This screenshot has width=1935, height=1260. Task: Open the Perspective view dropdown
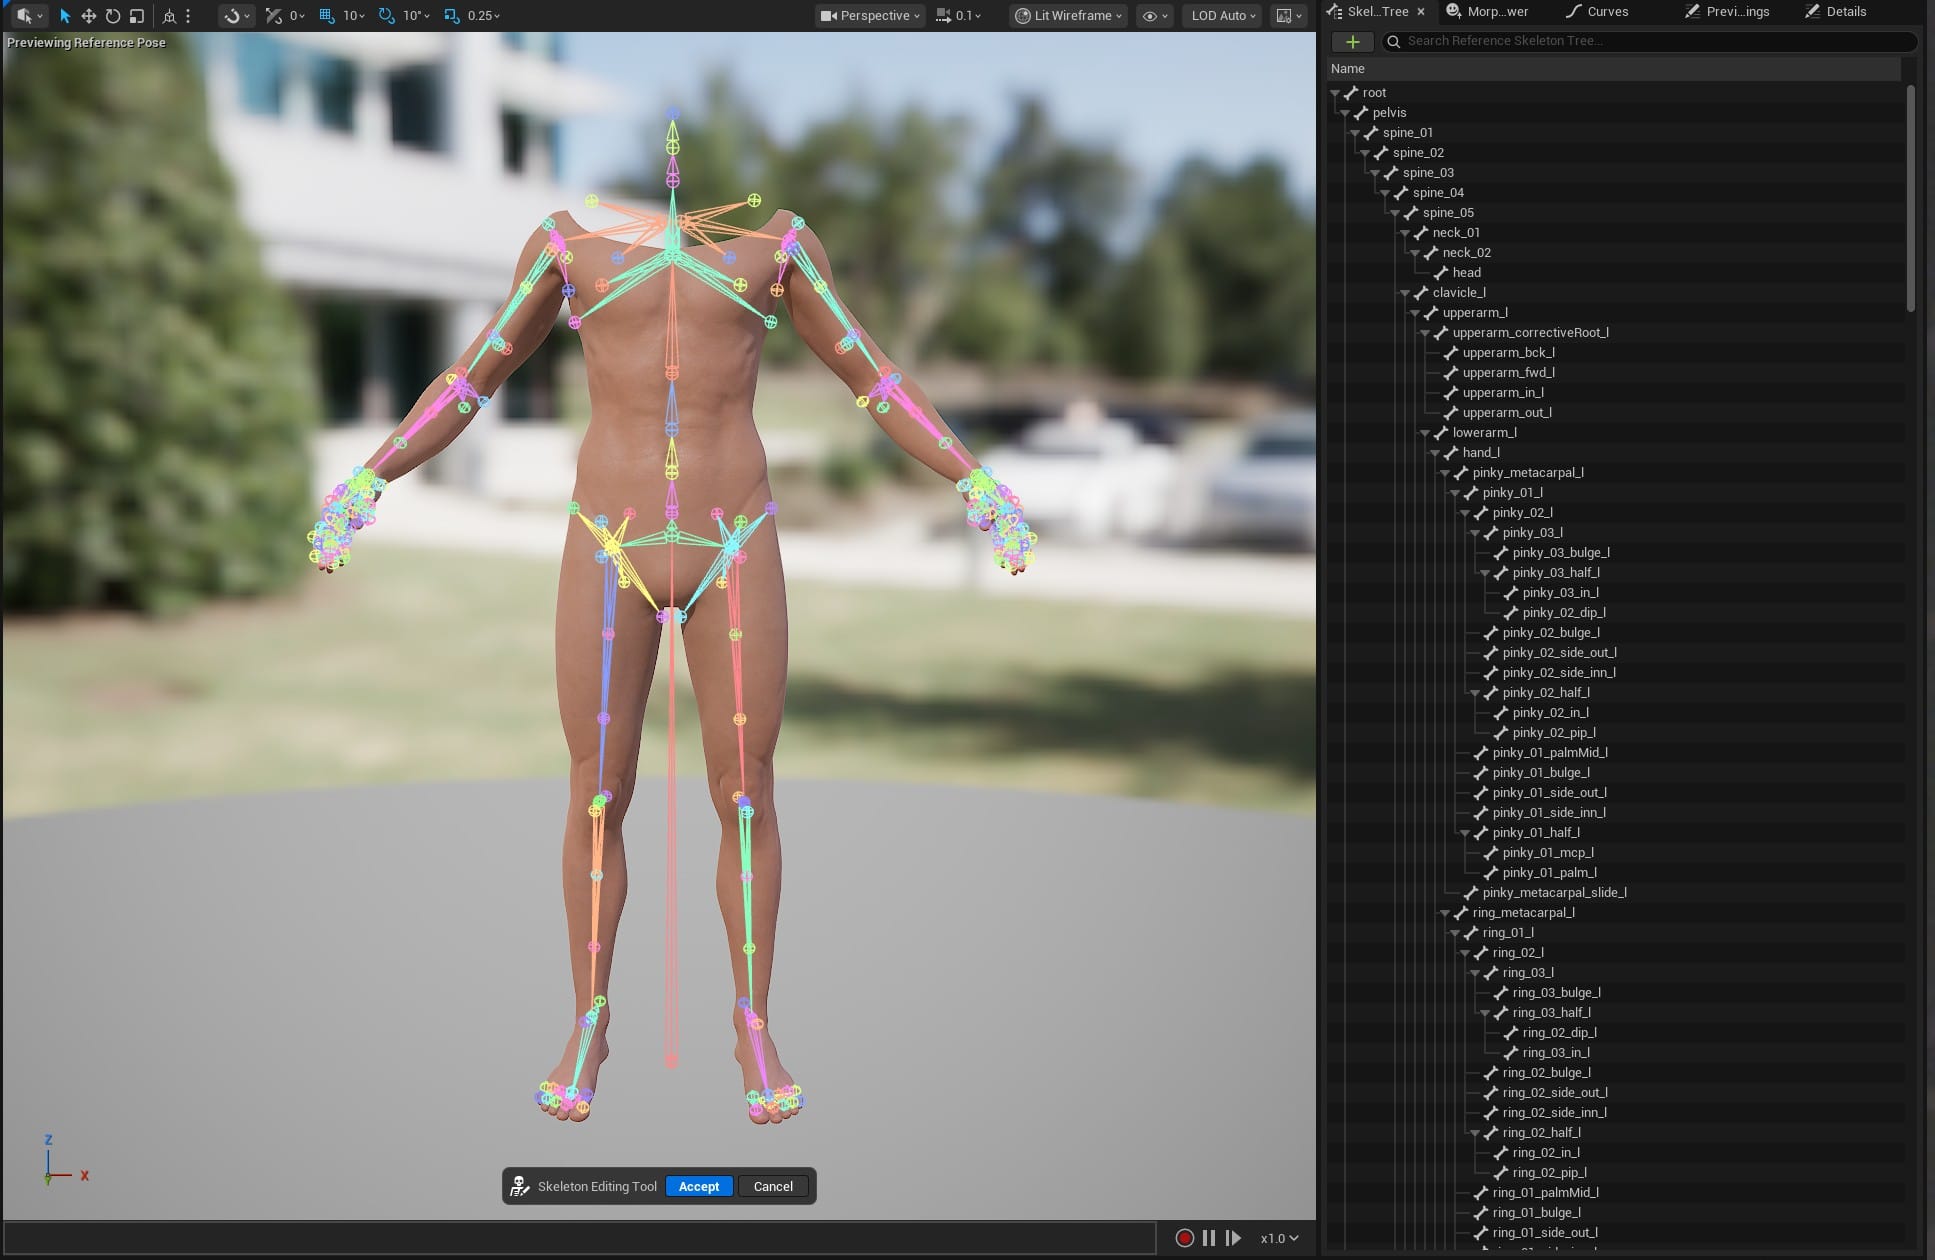869,16
